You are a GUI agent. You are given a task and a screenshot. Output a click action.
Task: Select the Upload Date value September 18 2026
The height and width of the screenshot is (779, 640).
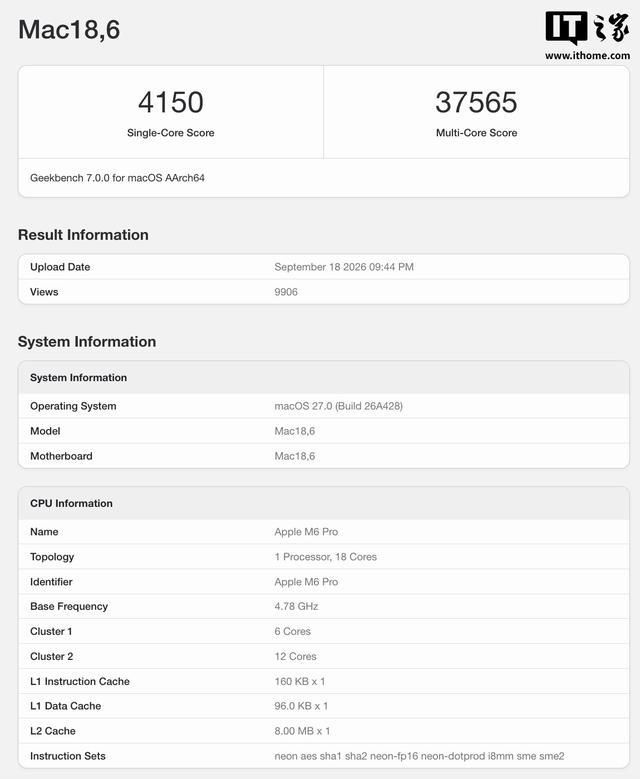point(344,267)
